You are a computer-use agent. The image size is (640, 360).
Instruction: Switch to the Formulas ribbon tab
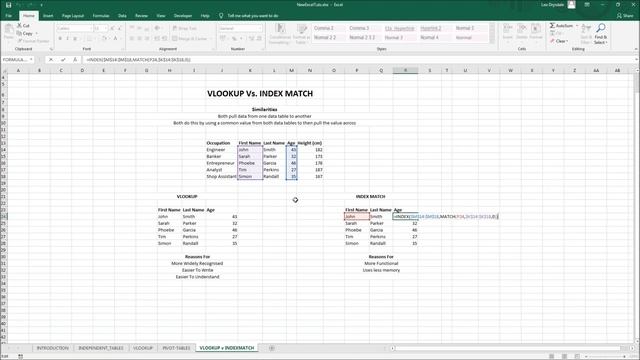pyautogui.click(x=101, y=16)
